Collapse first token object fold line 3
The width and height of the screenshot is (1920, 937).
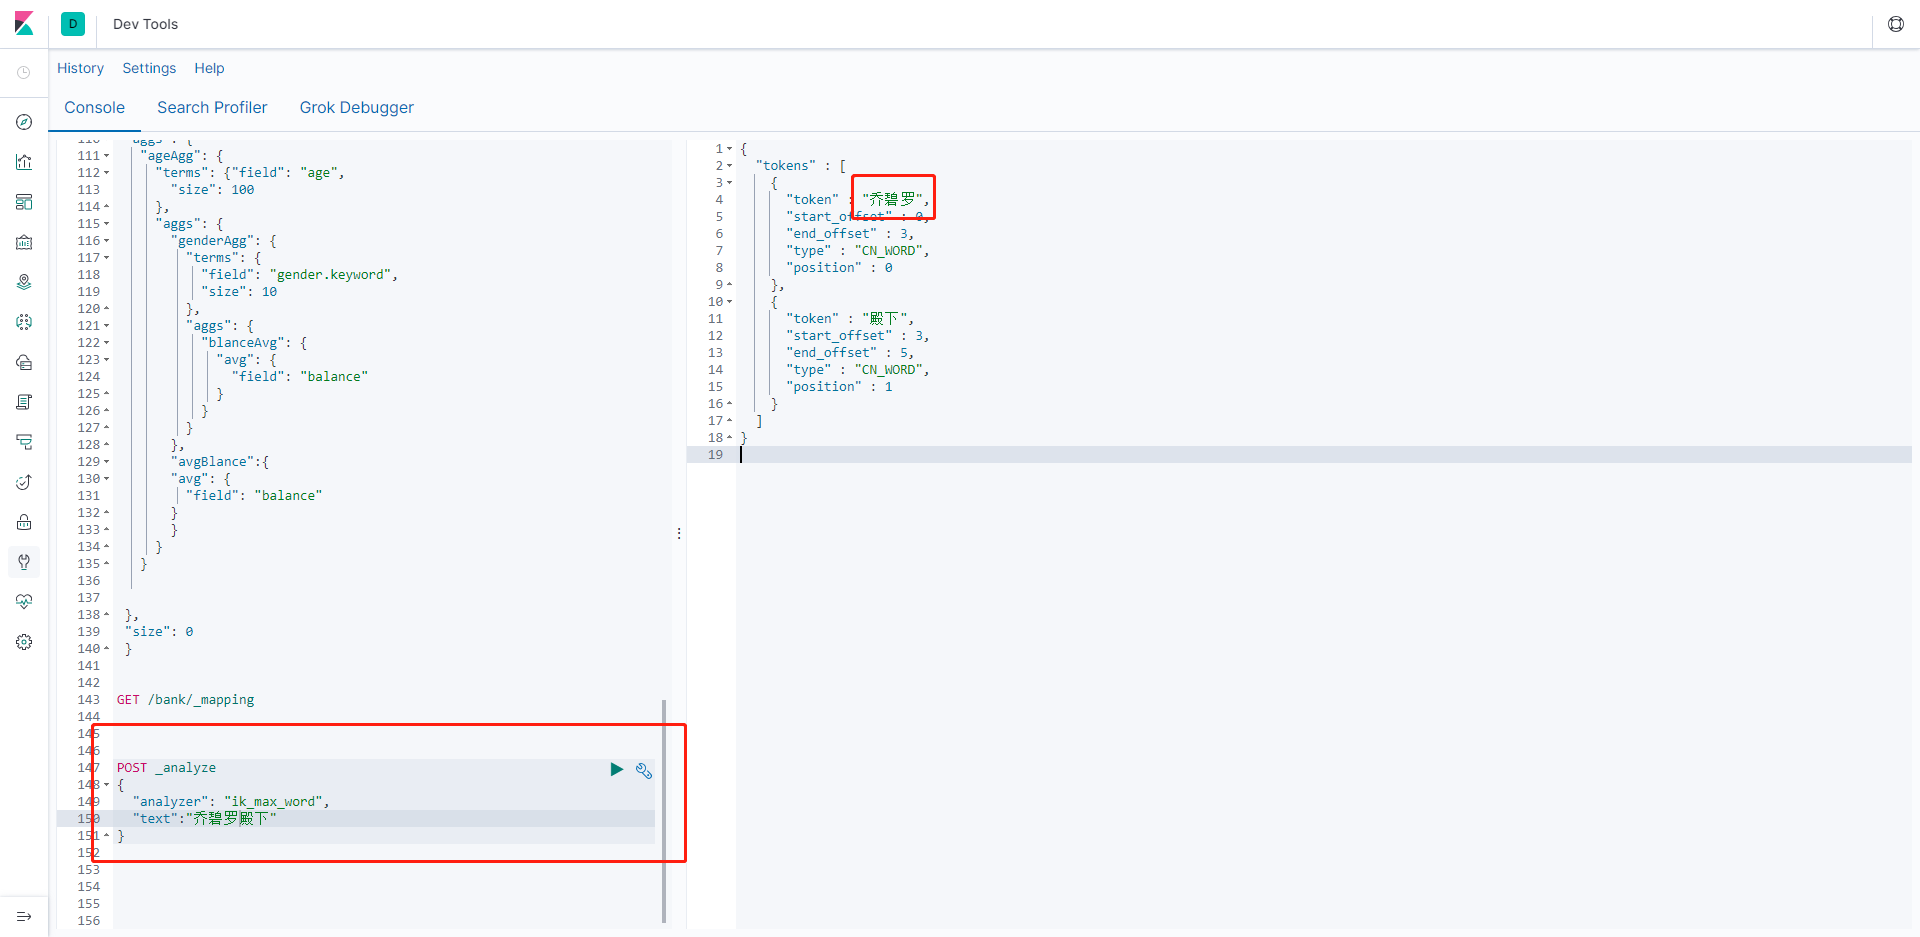click(730, 183)
